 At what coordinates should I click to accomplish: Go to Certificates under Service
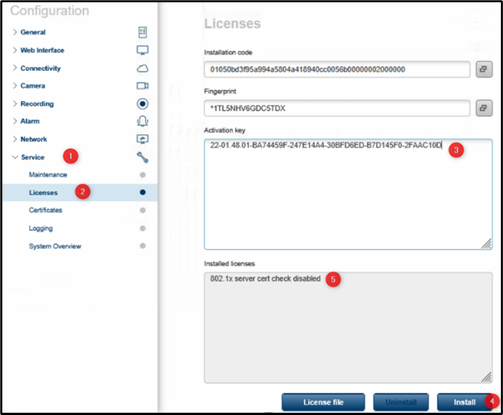pos(45,210)
